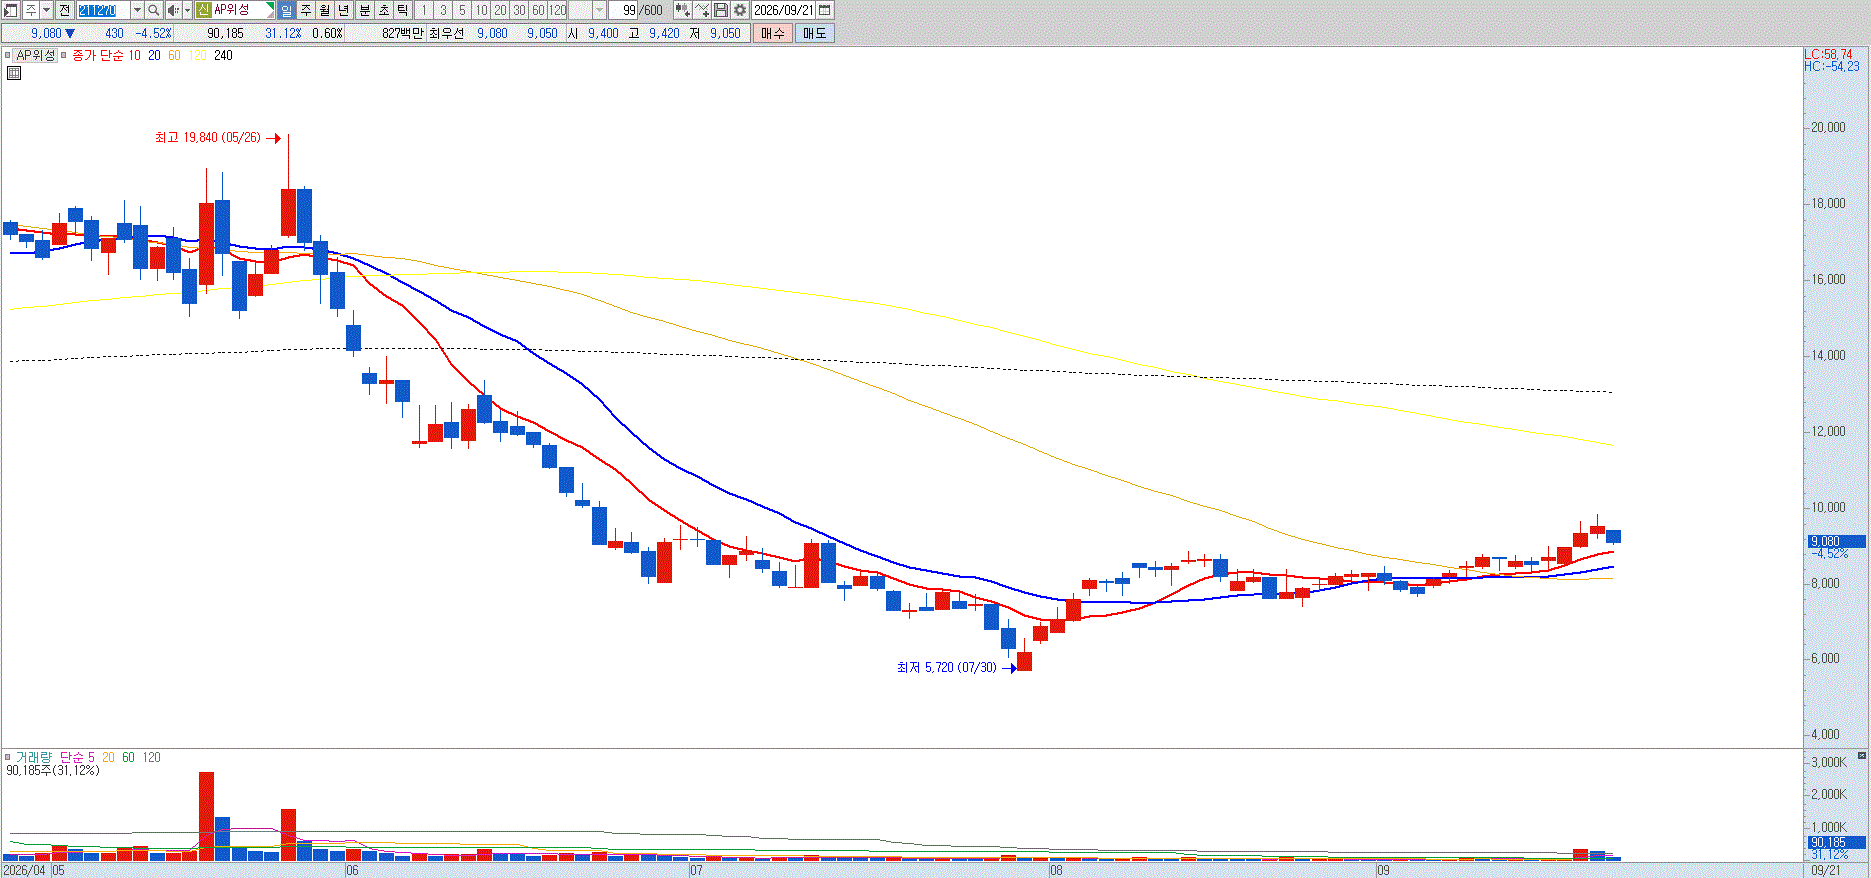The width and height of the screenshot is (1871, 878).
Task: Click the layout icon at the toolbar's left end
Action: tap(10, 10)
